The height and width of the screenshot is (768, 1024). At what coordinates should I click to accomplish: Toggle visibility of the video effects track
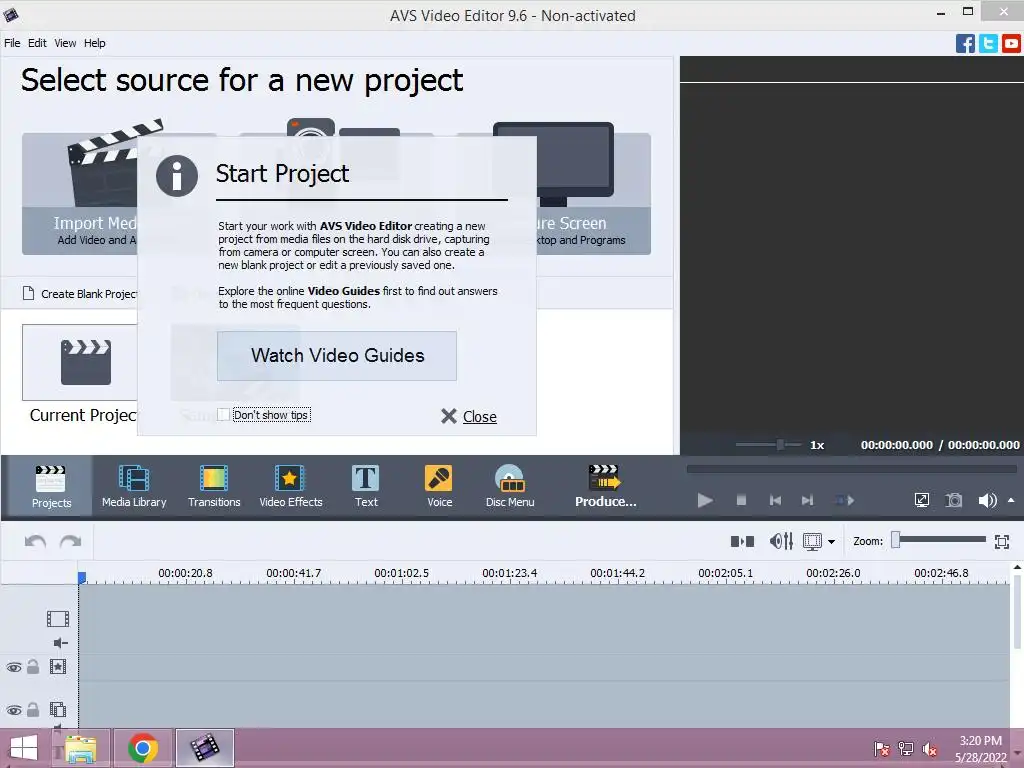click(14, 667)
